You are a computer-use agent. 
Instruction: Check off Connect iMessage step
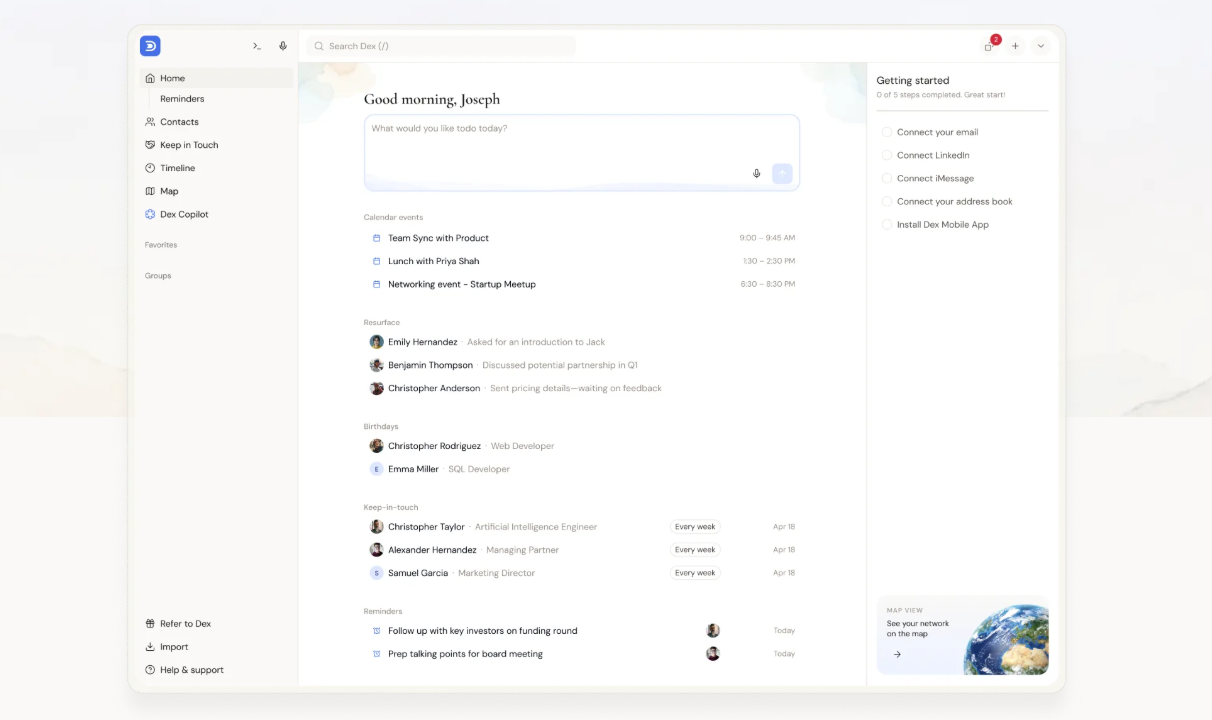tap(887, 178)
